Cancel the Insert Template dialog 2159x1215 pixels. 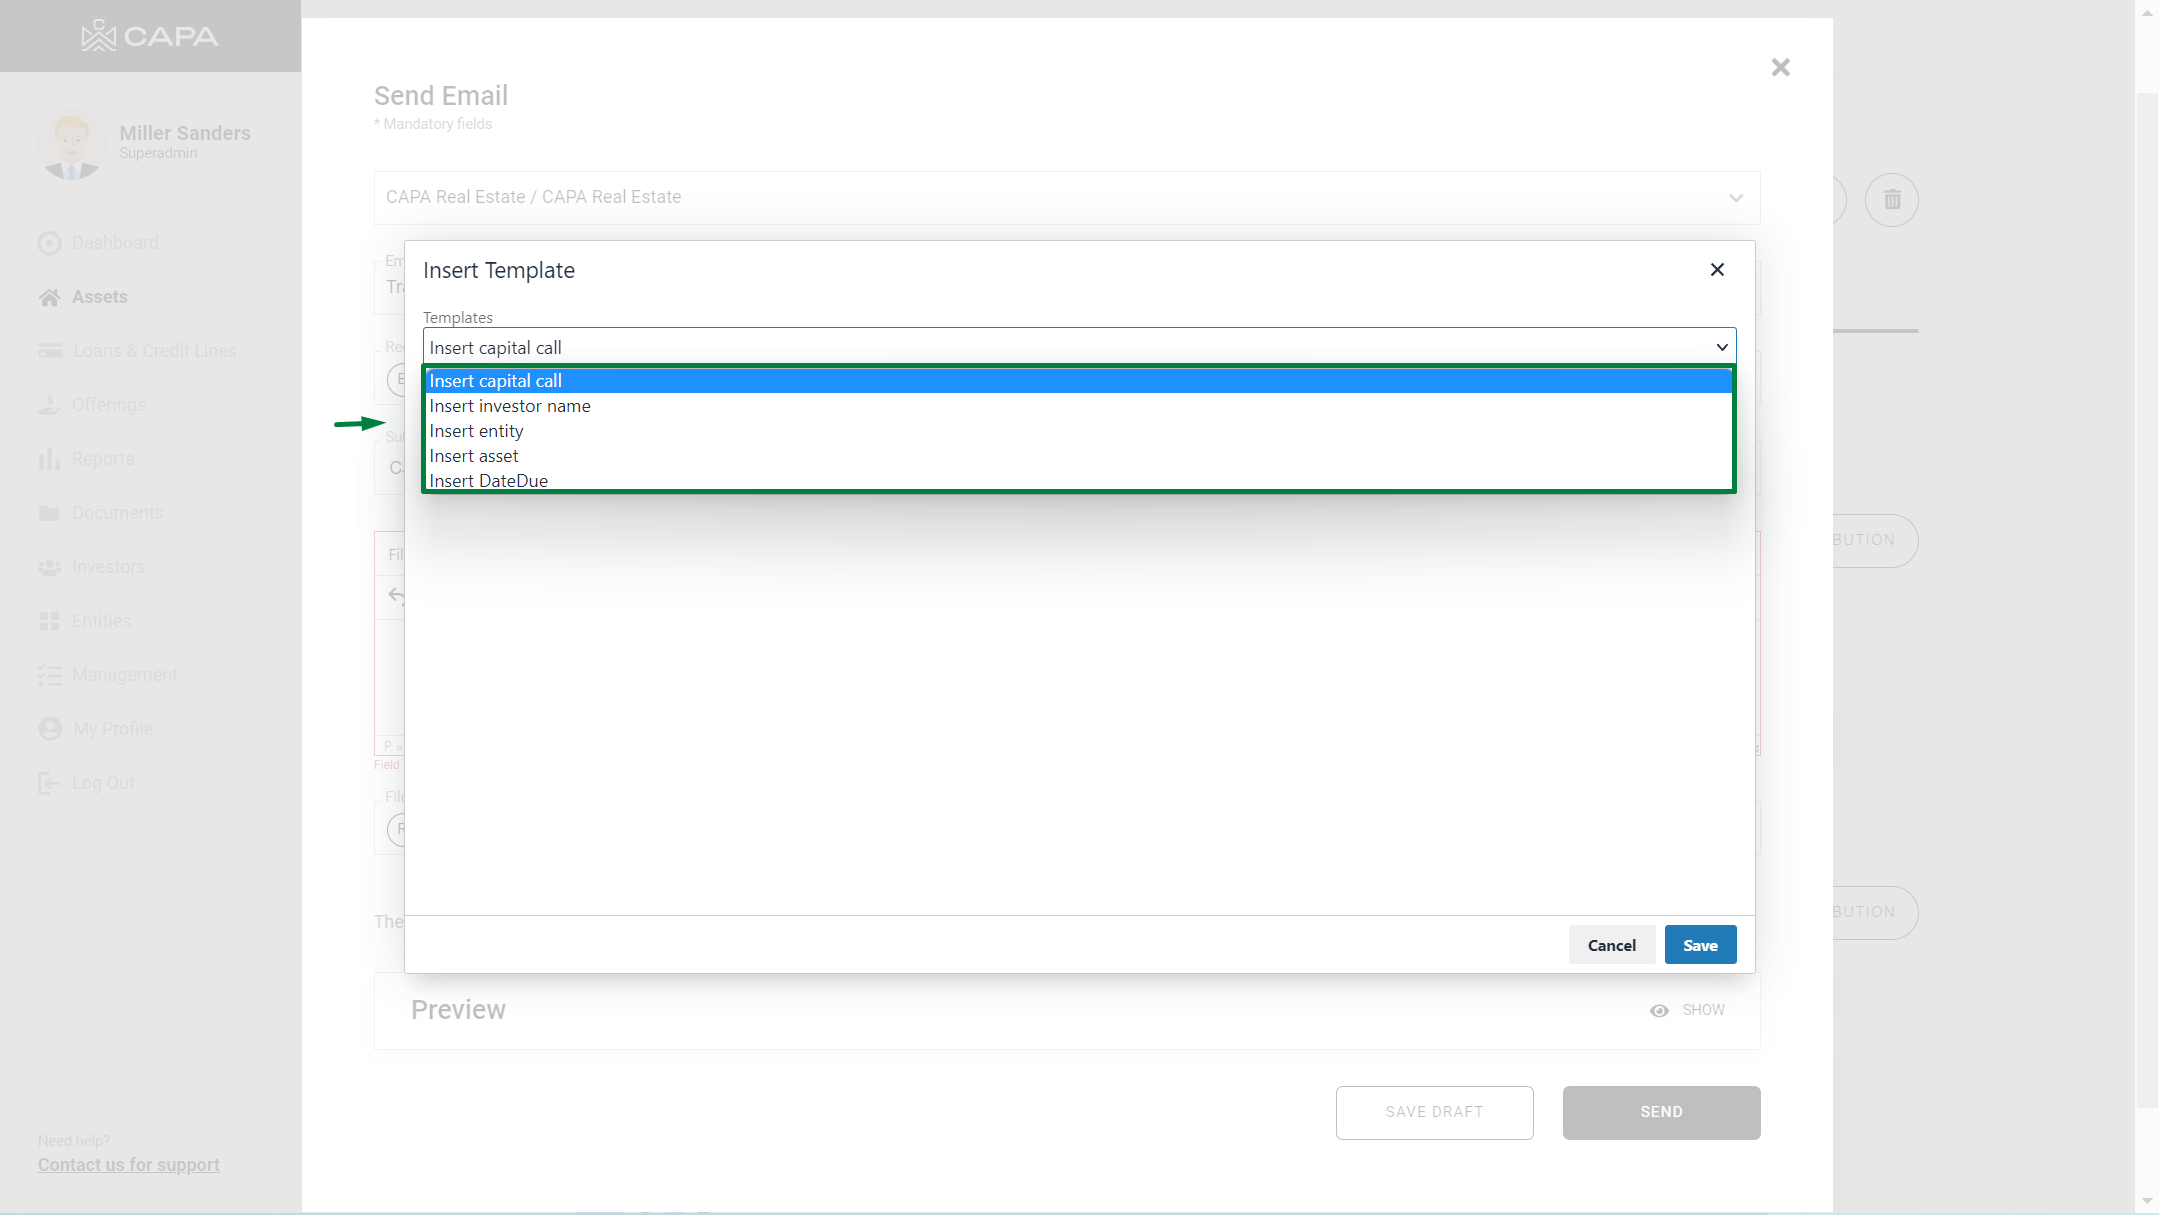click(1611, 945)
